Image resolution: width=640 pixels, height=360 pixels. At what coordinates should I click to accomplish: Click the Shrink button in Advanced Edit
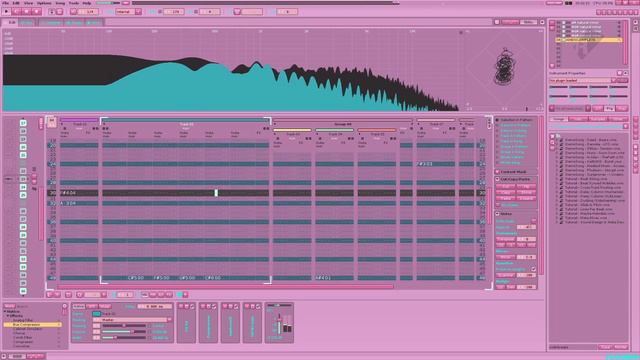(x=526, y=192)
